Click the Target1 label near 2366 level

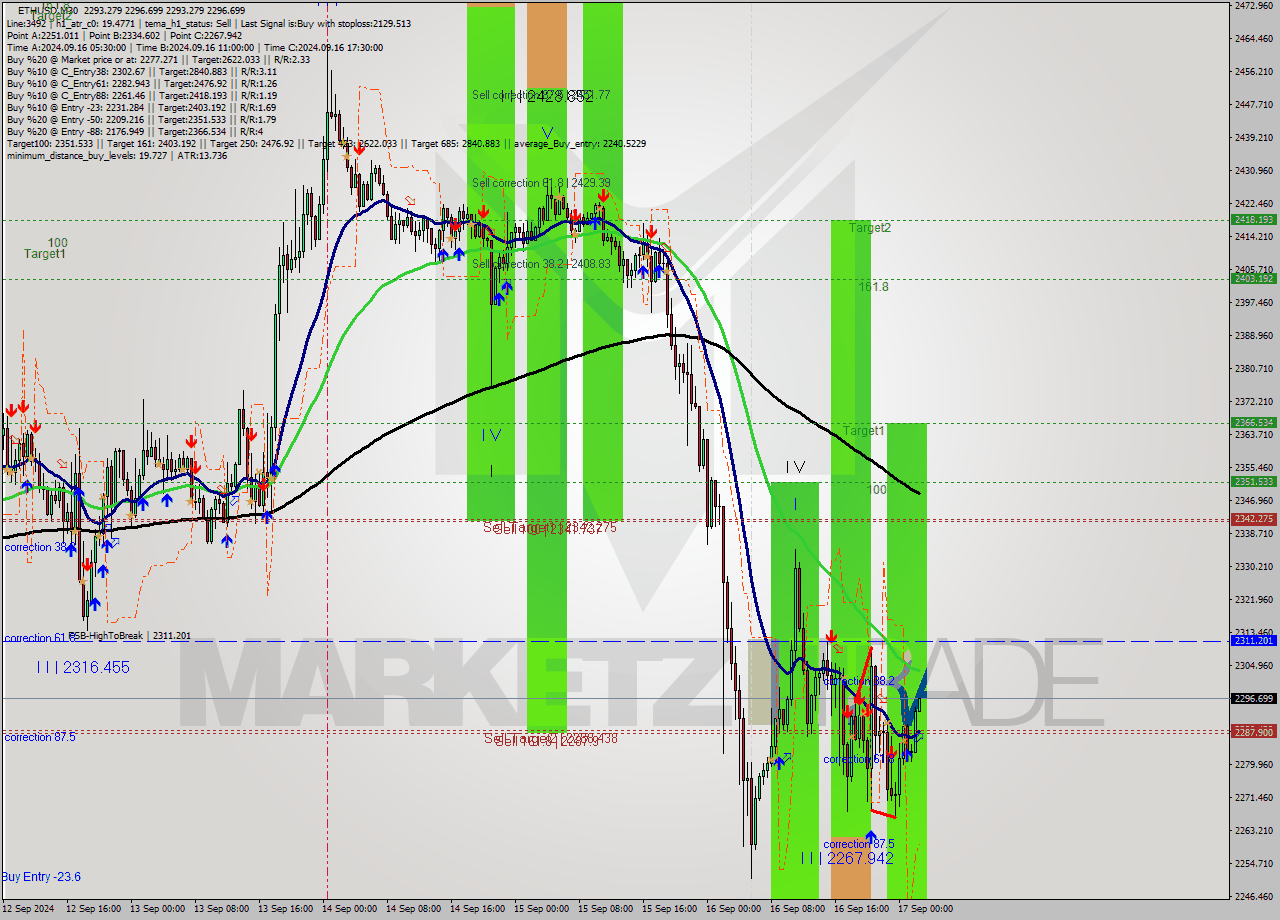[863, 431]
